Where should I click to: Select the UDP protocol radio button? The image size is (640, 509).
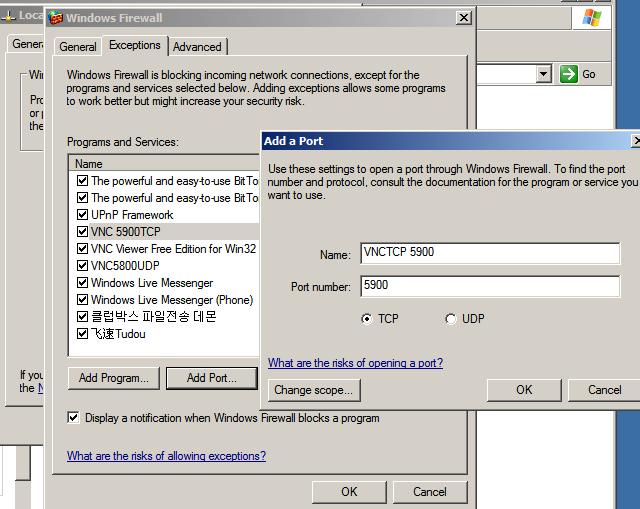coord(450,319)
